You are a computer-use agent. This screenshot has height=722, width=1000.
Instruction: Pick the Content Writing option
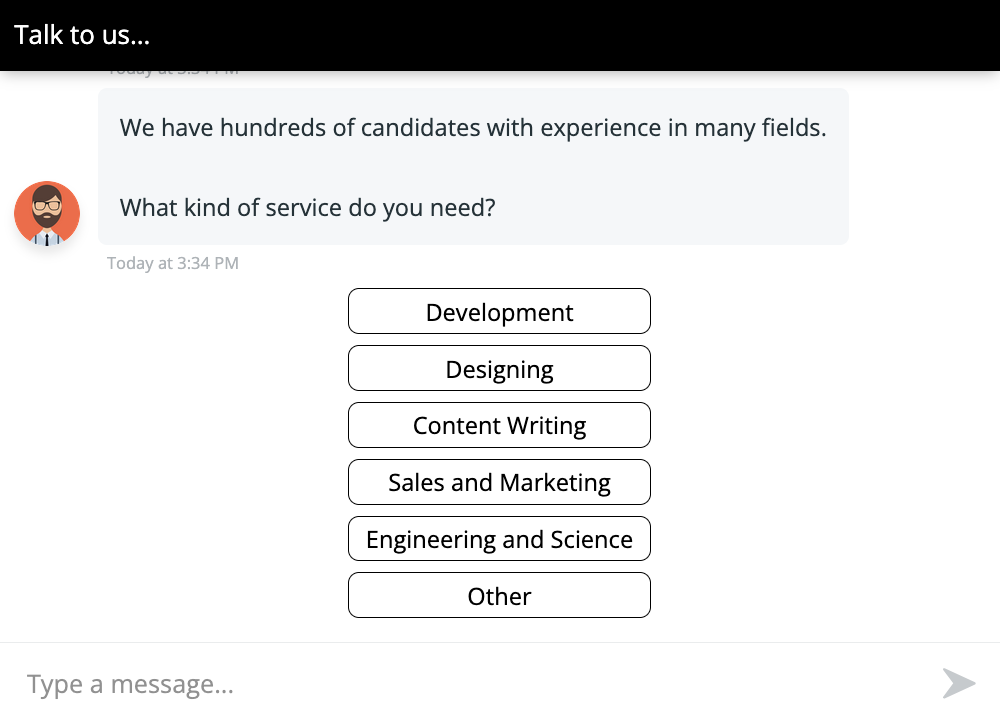(x=499, y=425)
